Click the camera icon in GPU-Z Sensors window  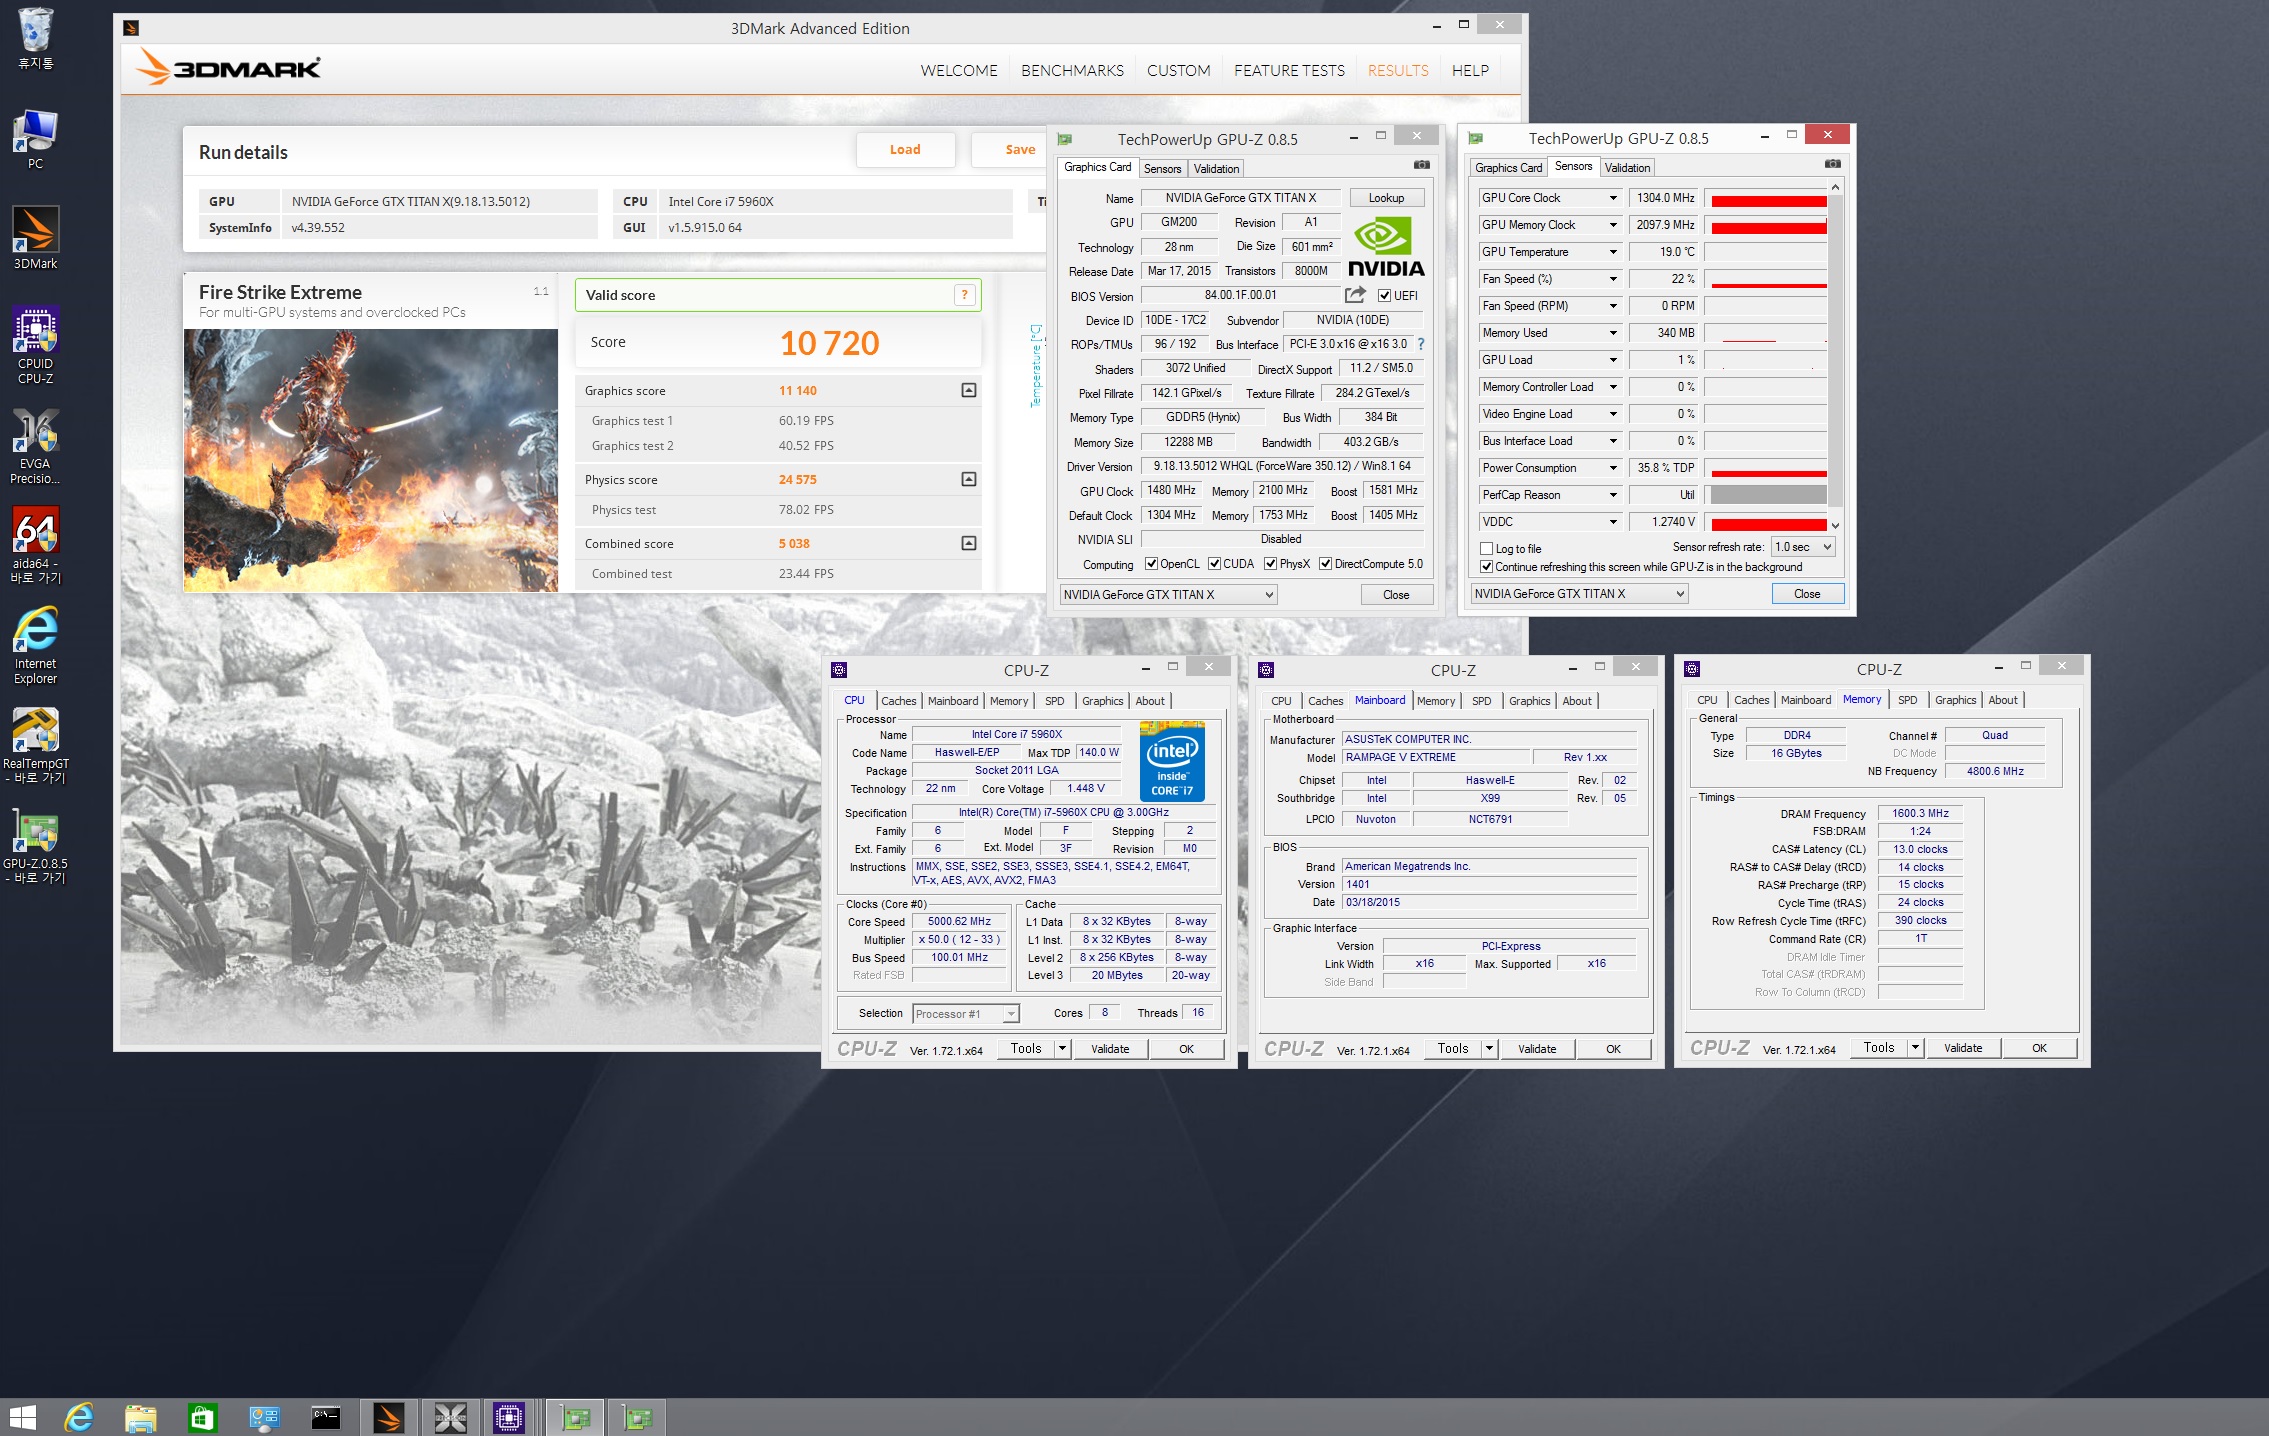pos(1832,164)
